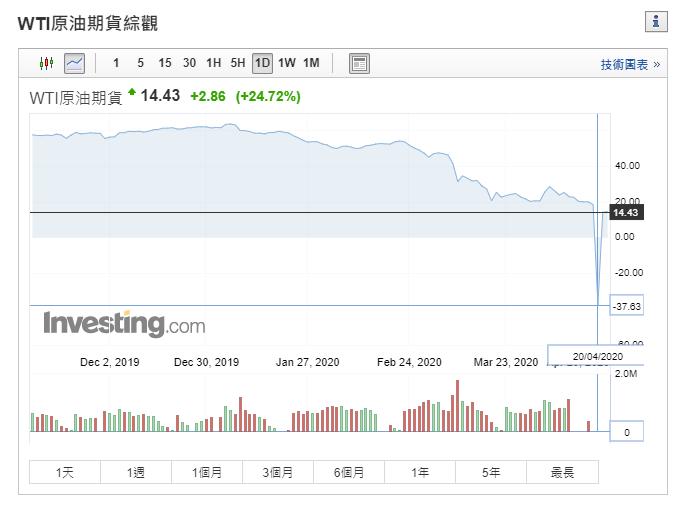This screenshot has height=507, width=684.
Task: Click the WTI原油期貨綜觀 heading
Action: coord(88,23)
